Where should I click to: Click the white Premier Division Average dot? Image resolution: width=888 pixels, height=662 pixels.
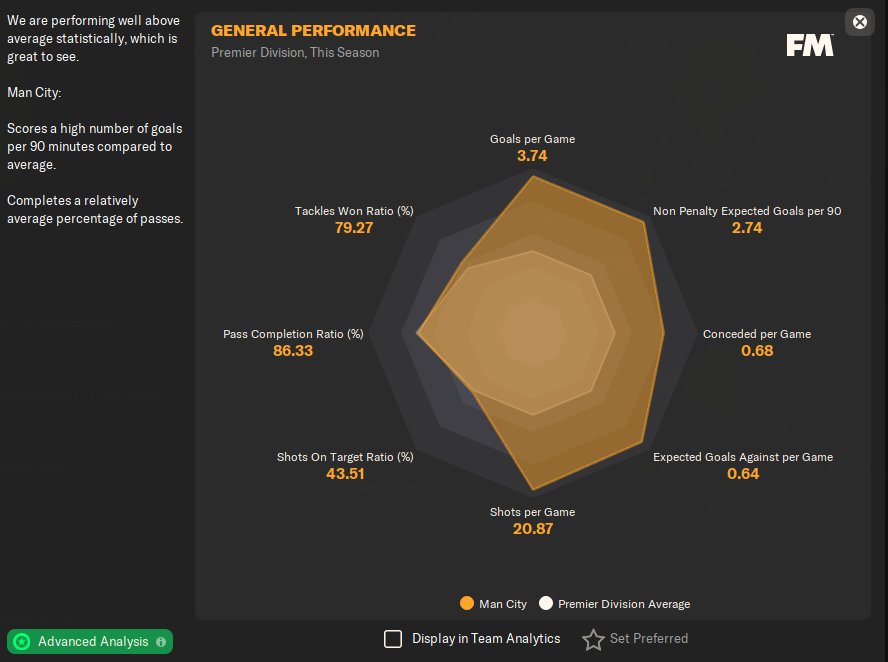(x=545, y=603)
